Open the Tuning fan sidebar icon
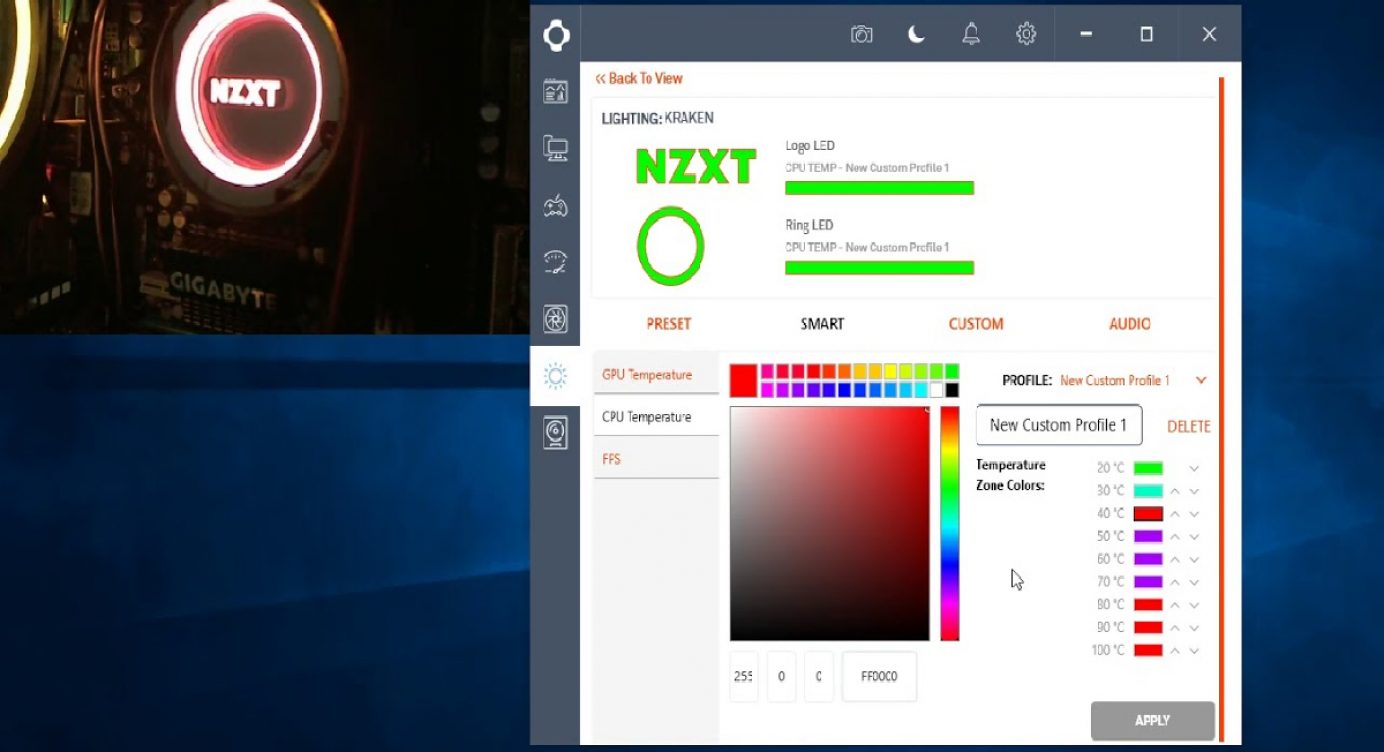This screenshot has height=752, width=1384. click(x=556, y=319)
